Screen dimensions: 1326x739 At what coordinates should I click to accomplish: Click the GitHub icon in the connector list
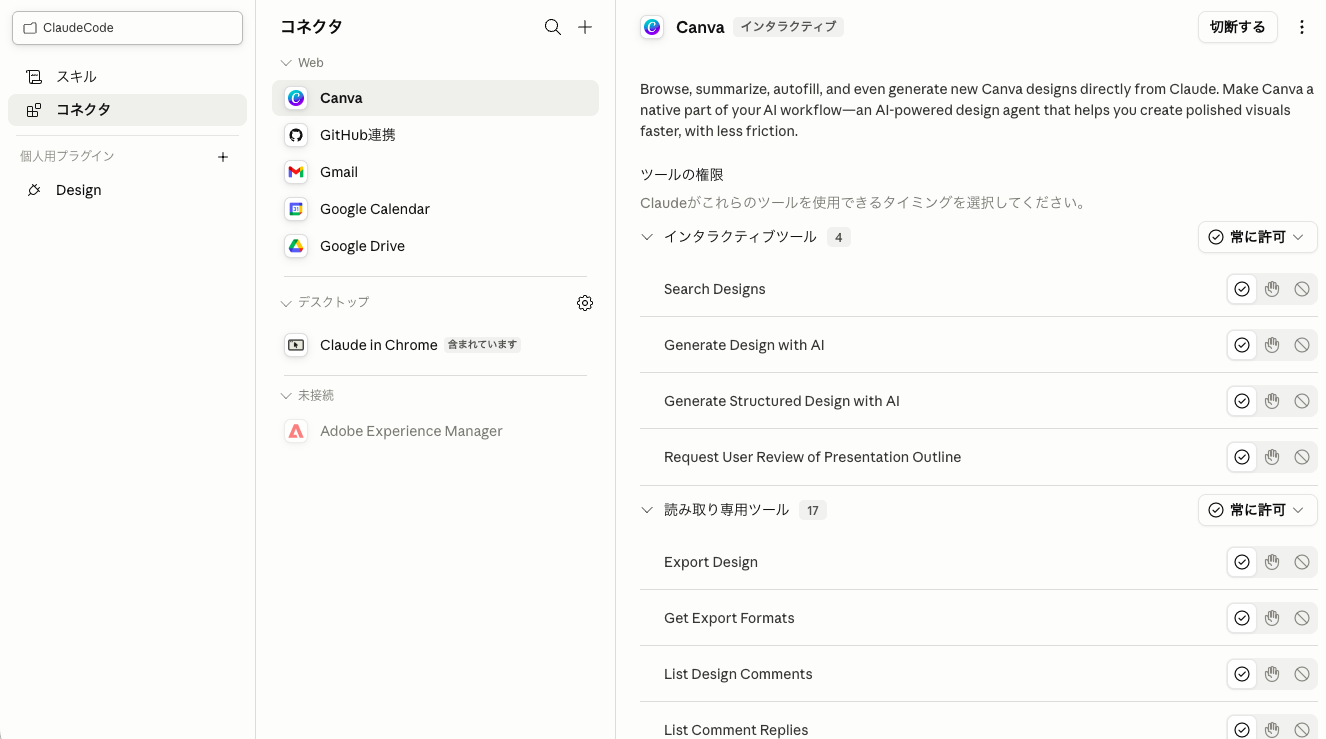[296, 135]
